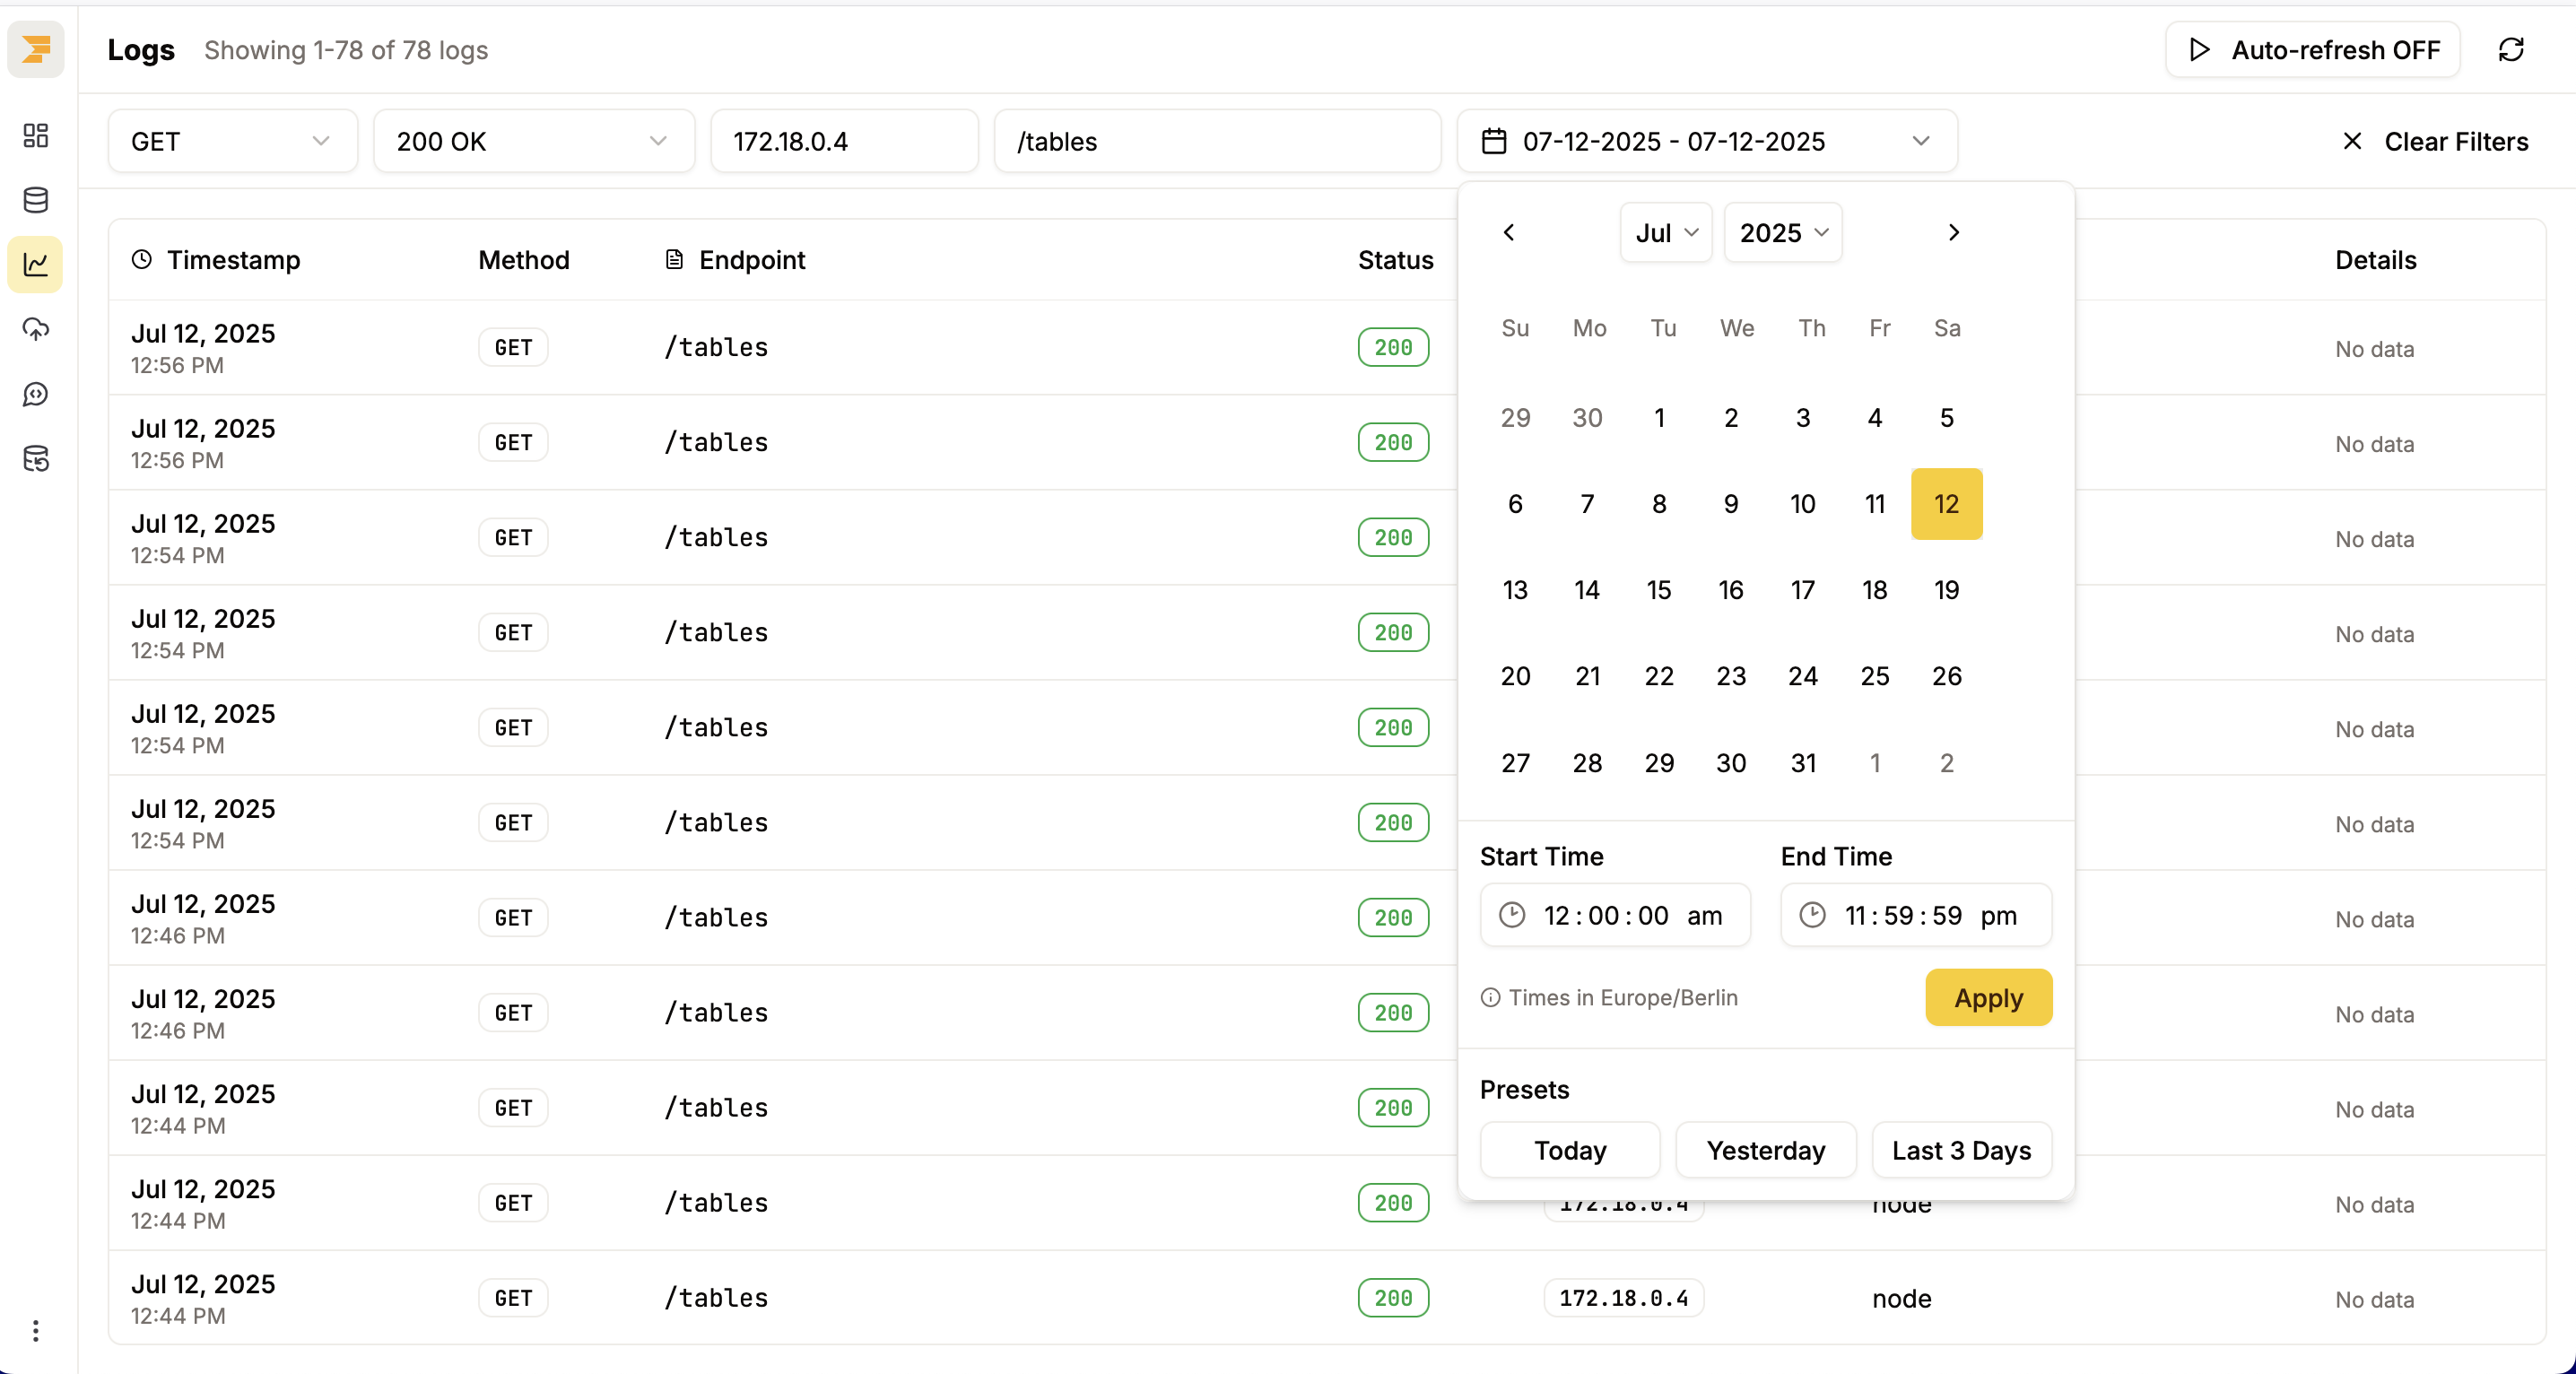
Task: Open the Jul month selector
Action: coord(1665,233)
